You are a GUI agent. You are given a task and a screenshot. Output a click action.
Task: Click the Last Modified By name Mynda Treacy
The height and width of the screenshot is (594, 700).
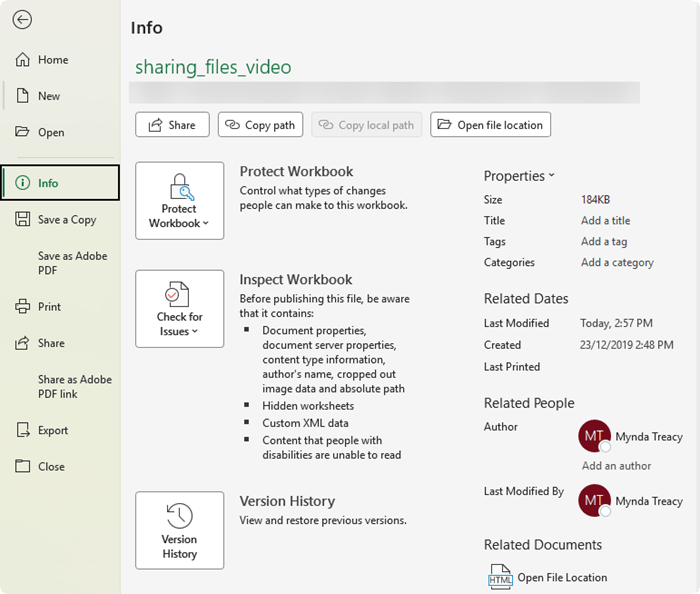click(x=649, y=501)
